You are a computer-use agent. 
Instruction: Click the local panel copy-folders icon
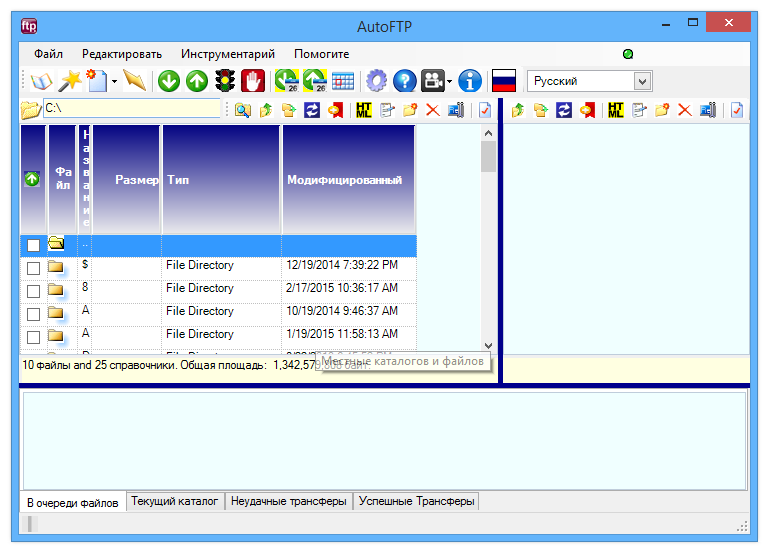tap(289, 110)
